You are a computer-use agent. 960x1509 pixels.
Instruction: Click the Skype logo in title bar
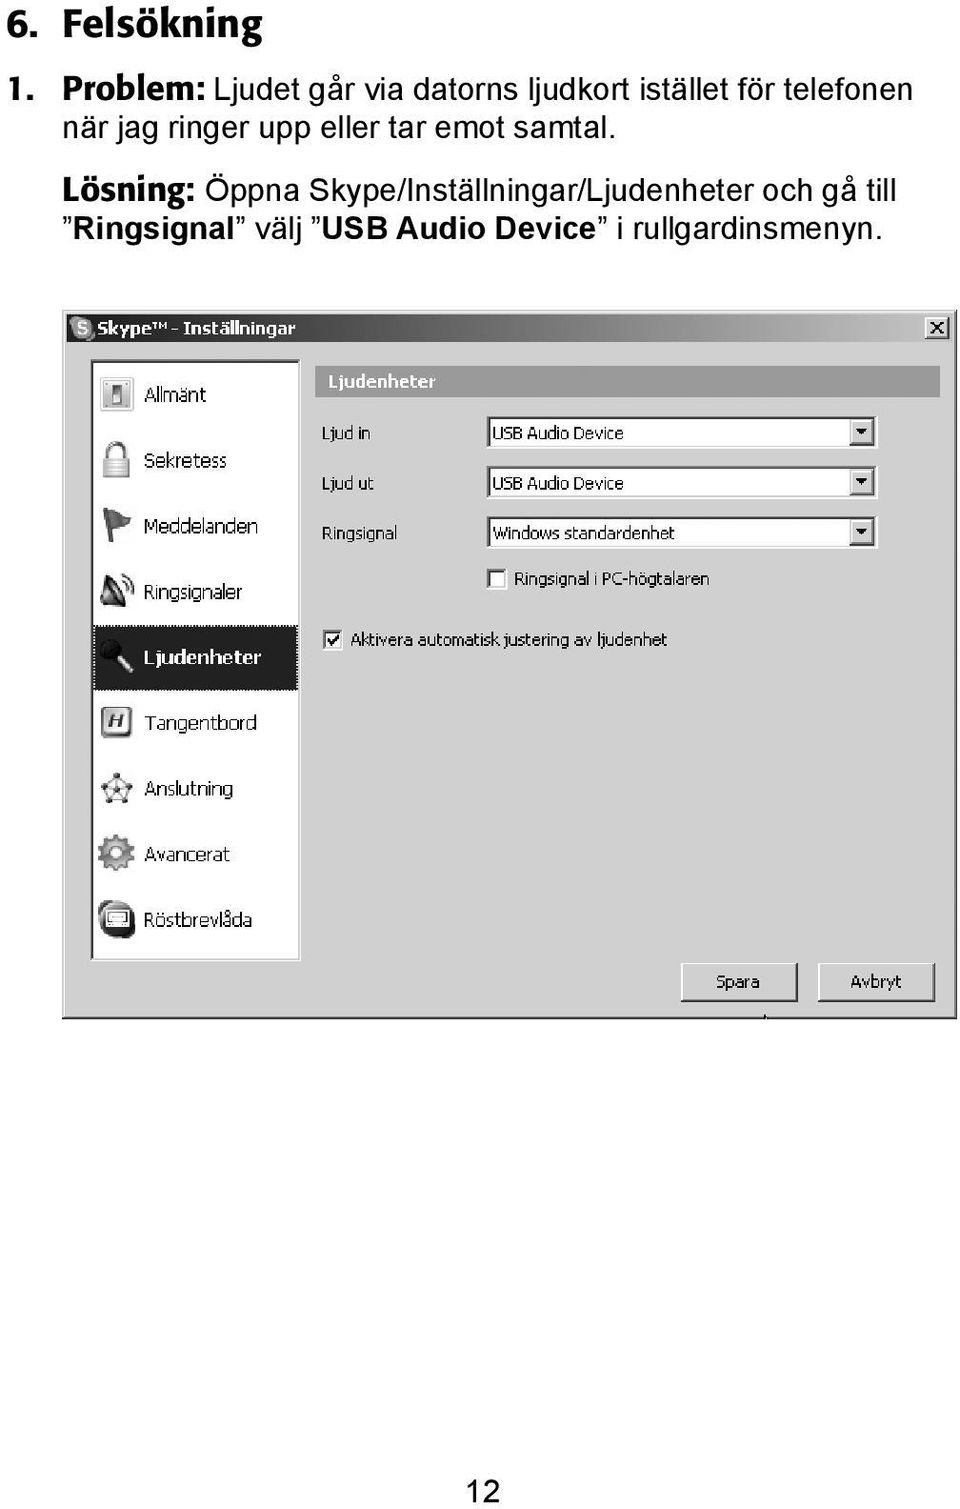(x=81, y=328)
